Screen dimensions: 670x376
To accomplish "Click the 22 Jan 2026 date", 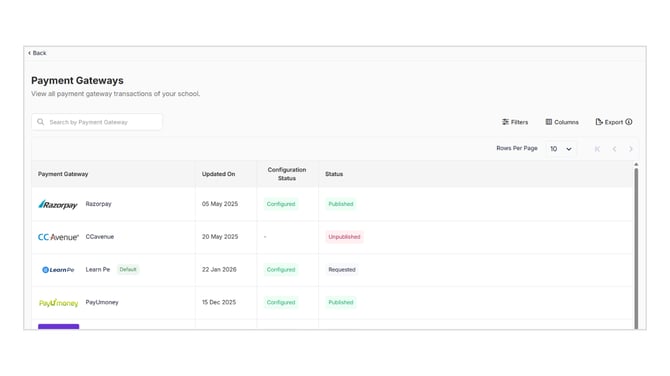I will [219, 270].
